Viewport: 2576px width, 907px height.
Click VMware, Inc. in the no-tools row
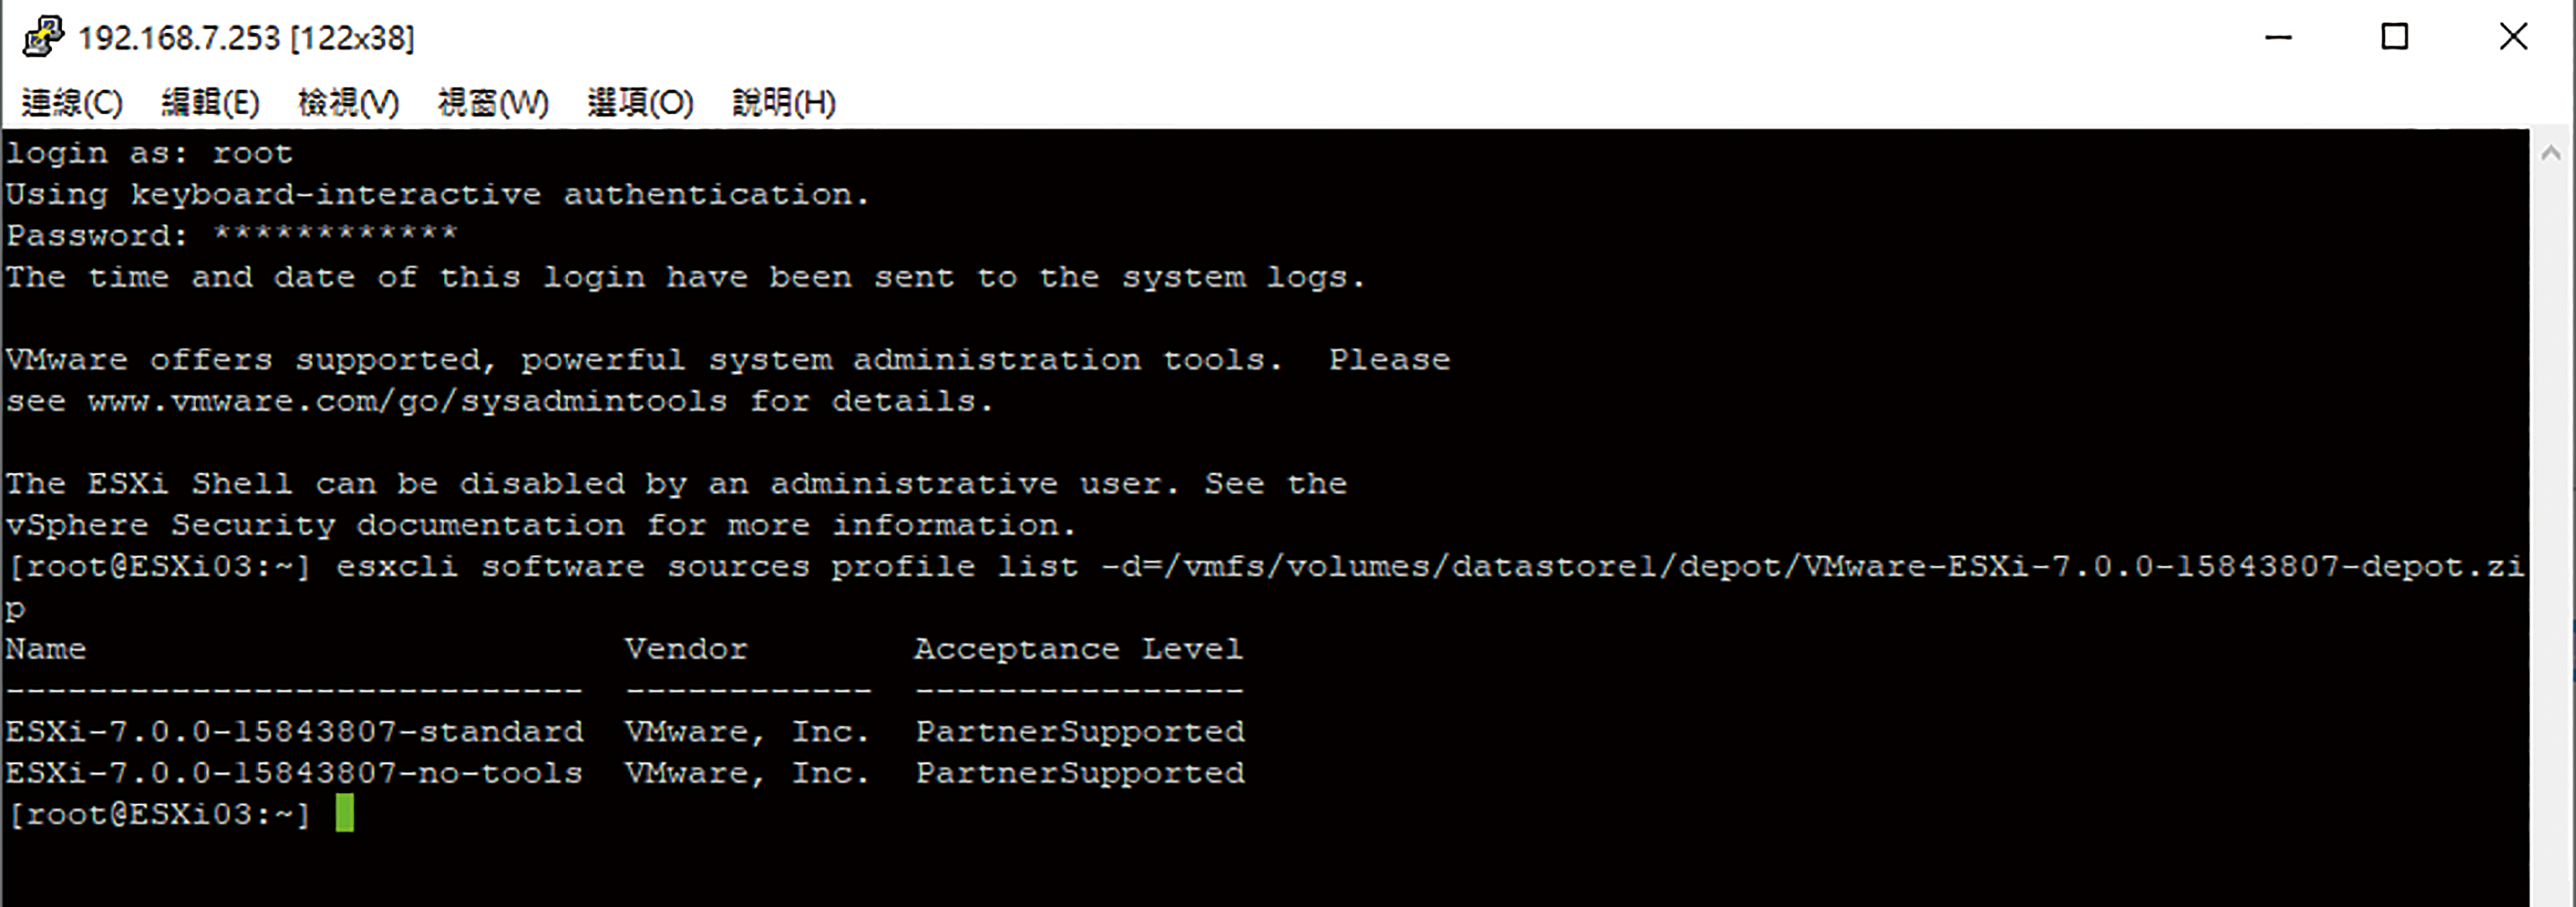point(747,773)
